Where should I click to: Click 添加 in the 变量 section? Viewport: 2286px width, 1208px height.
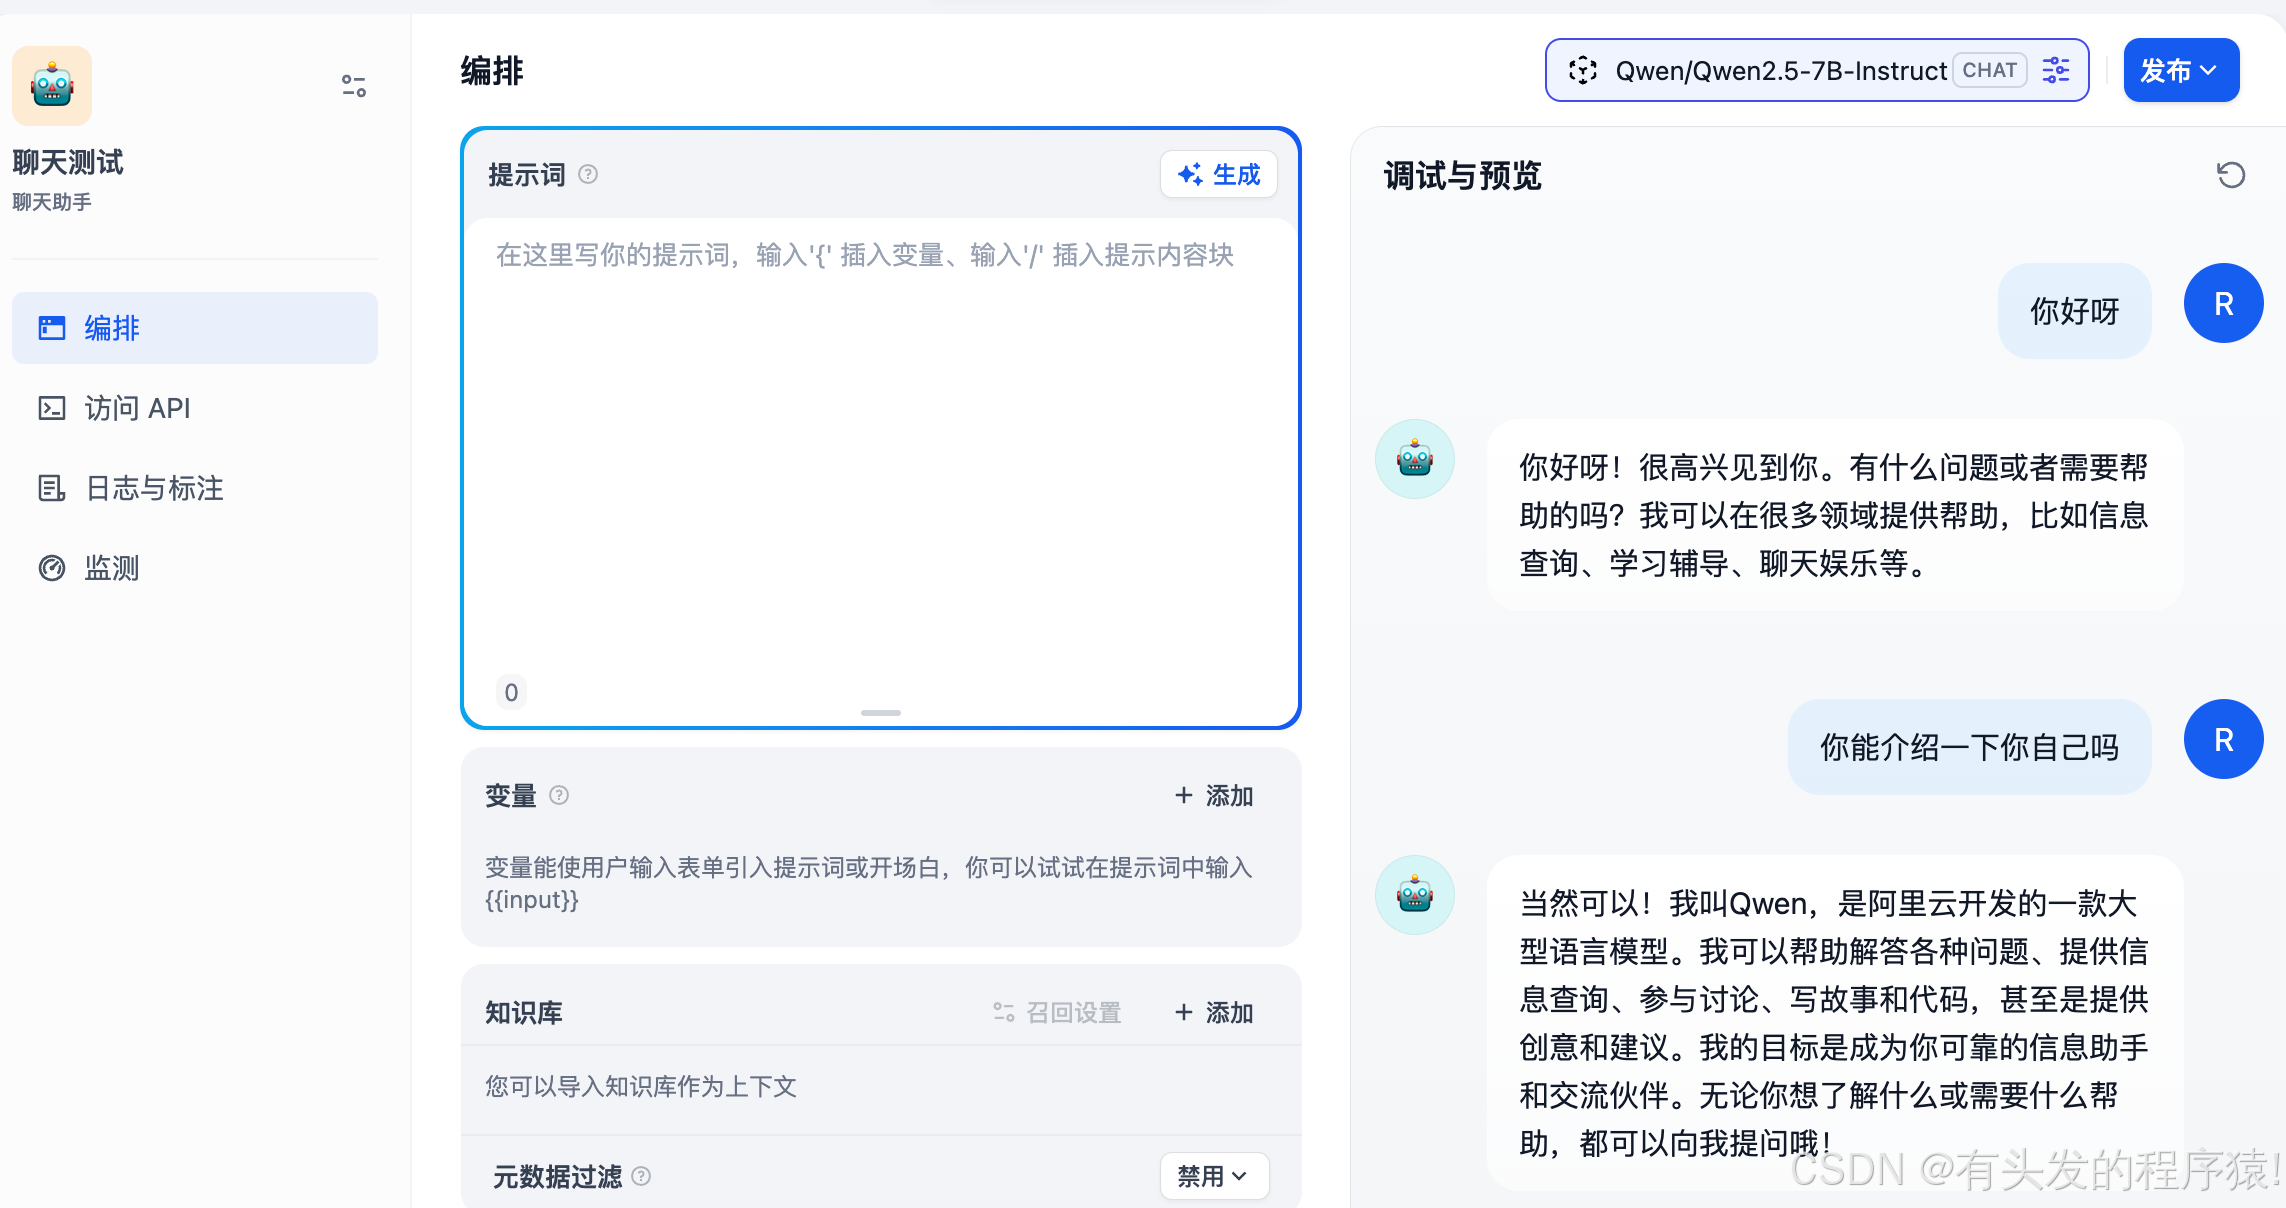coord(1214,795)
